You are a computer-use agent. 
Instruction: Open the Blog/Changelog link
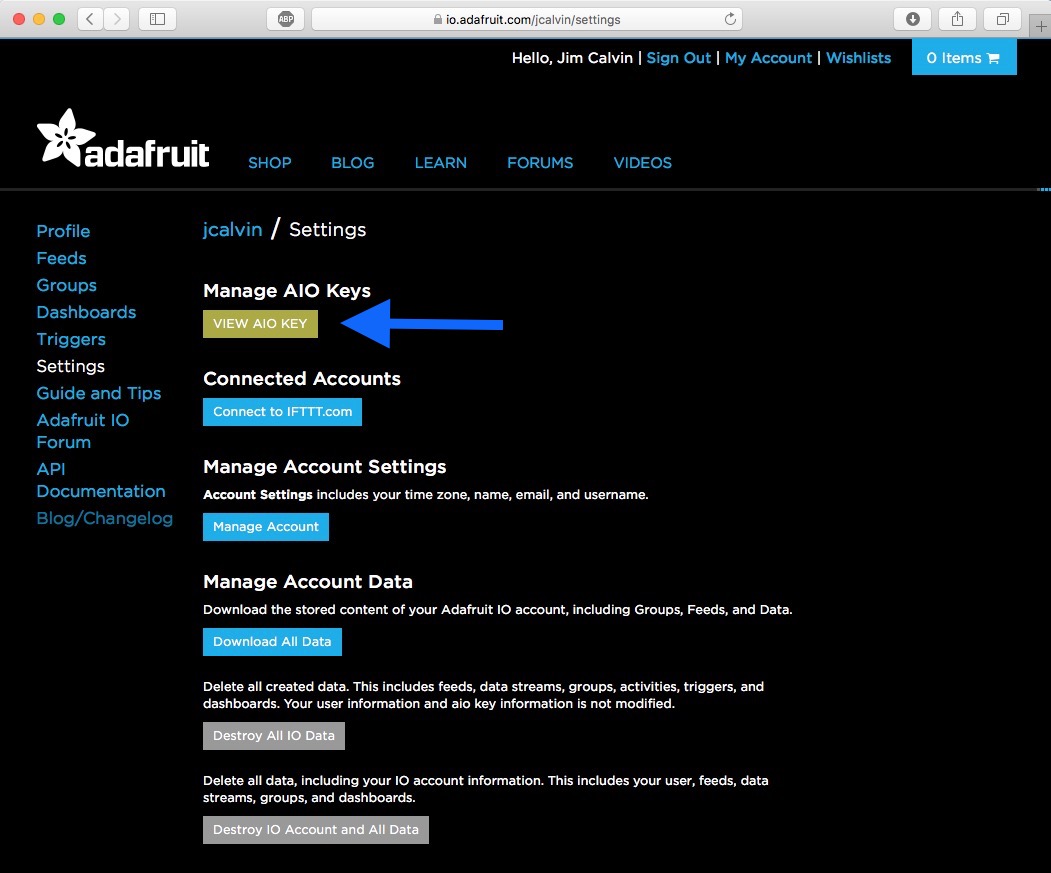pos(105,518)
